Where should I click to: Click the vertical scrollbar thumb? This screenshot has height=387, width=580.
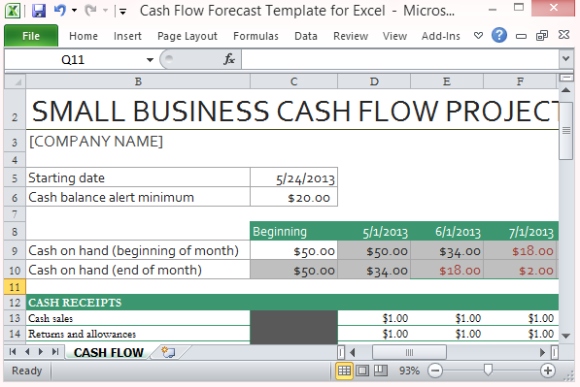(x=566, y=130)
